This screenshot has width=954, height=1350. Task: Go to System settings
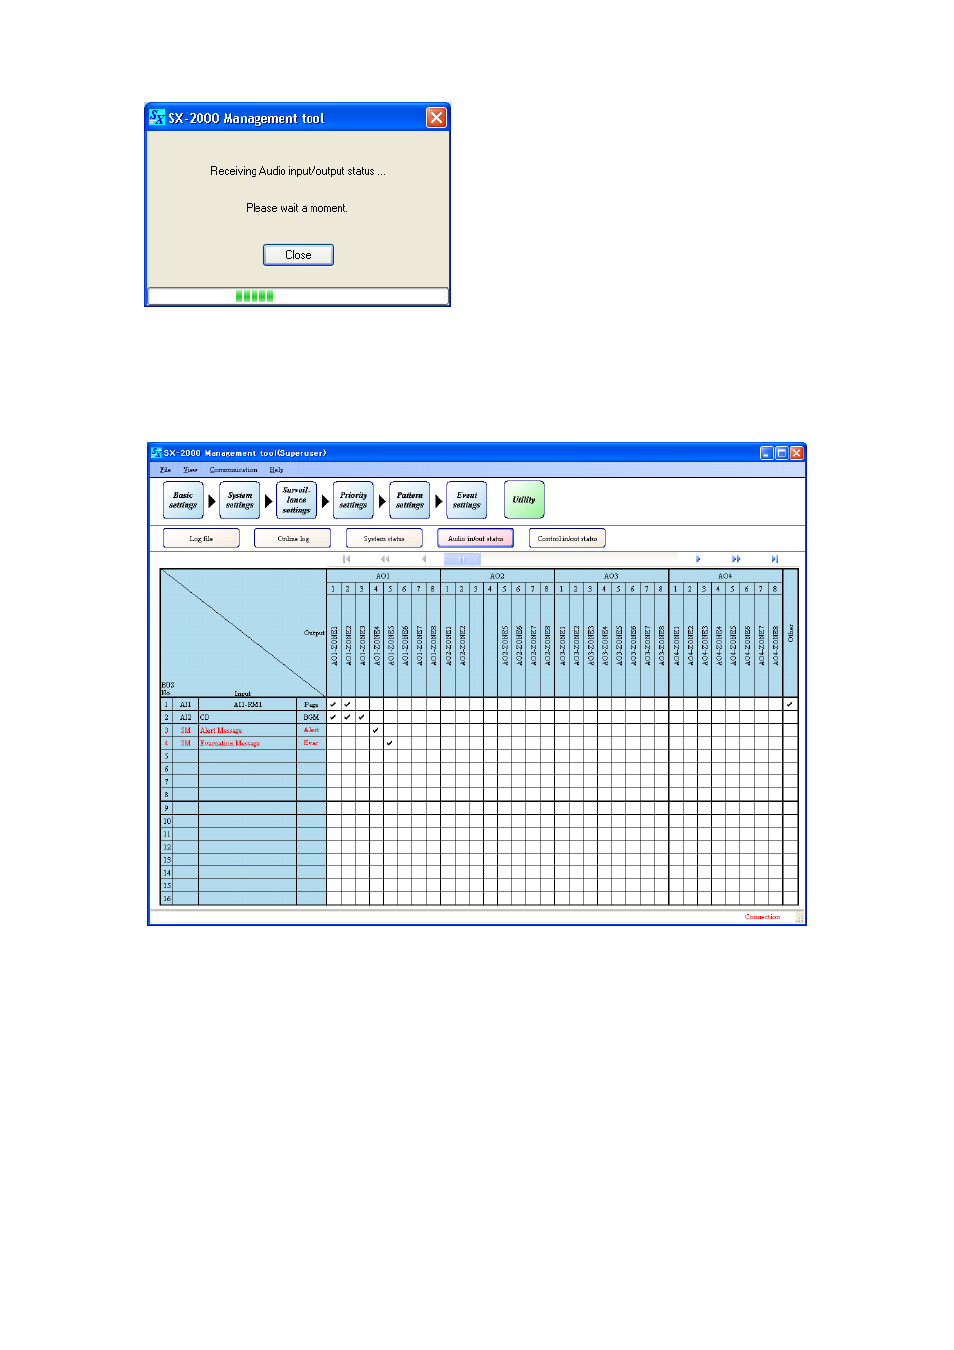pyautogui.click(x=240, y=500)
